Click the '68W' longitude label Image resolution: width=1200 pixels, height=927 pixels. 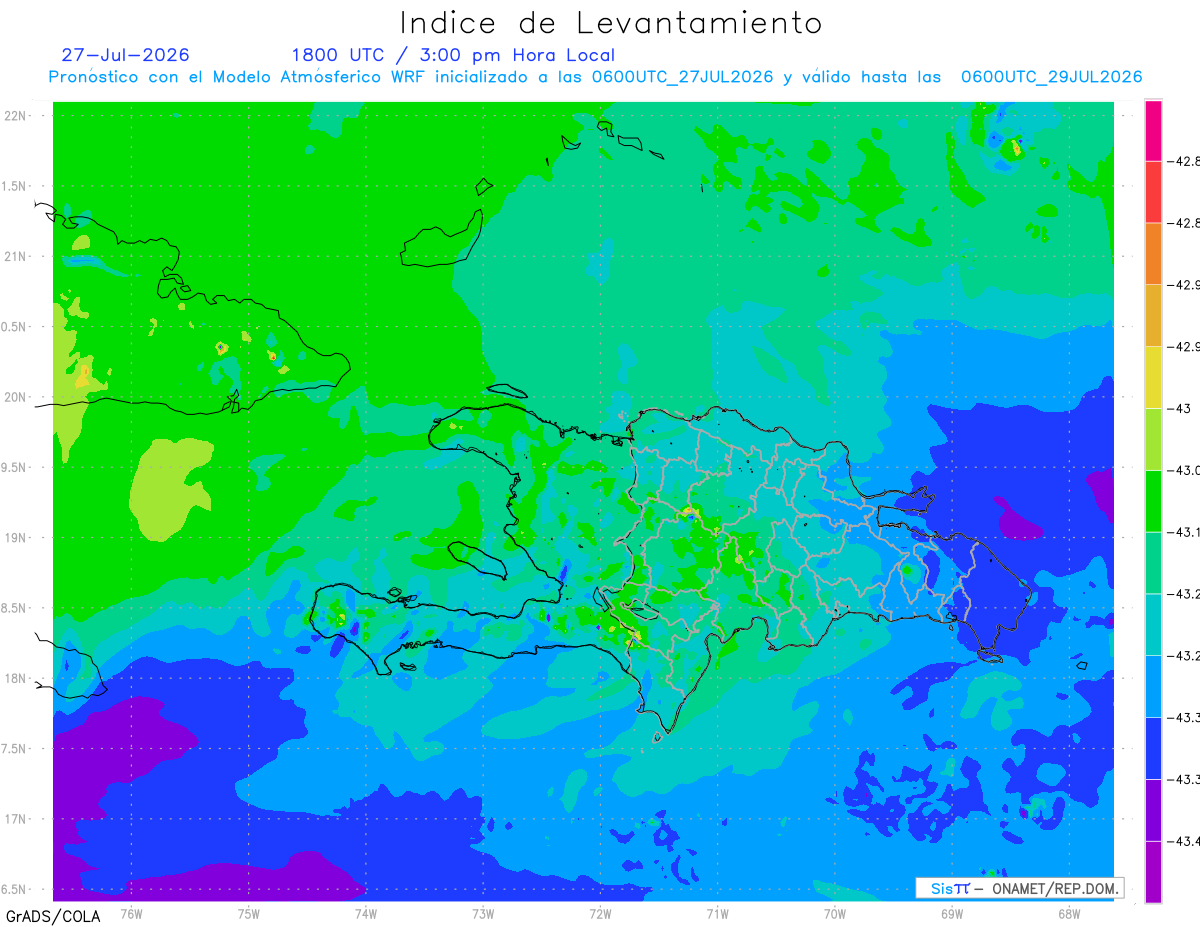coord(1069,912)
